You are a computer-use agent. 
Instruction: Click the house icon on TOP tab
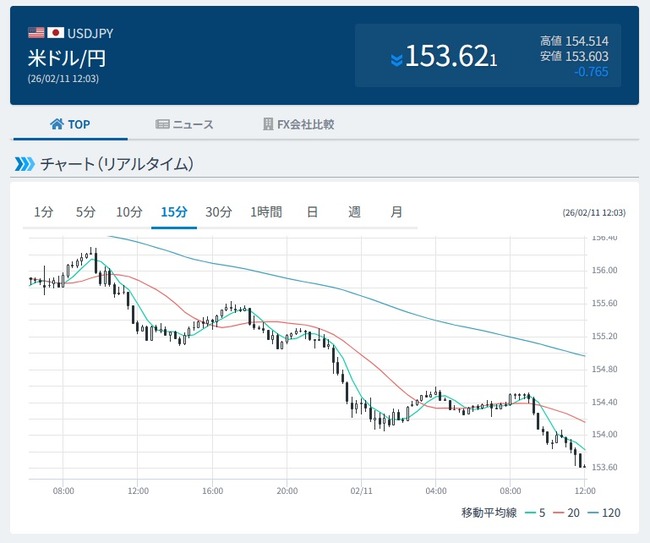55,125
